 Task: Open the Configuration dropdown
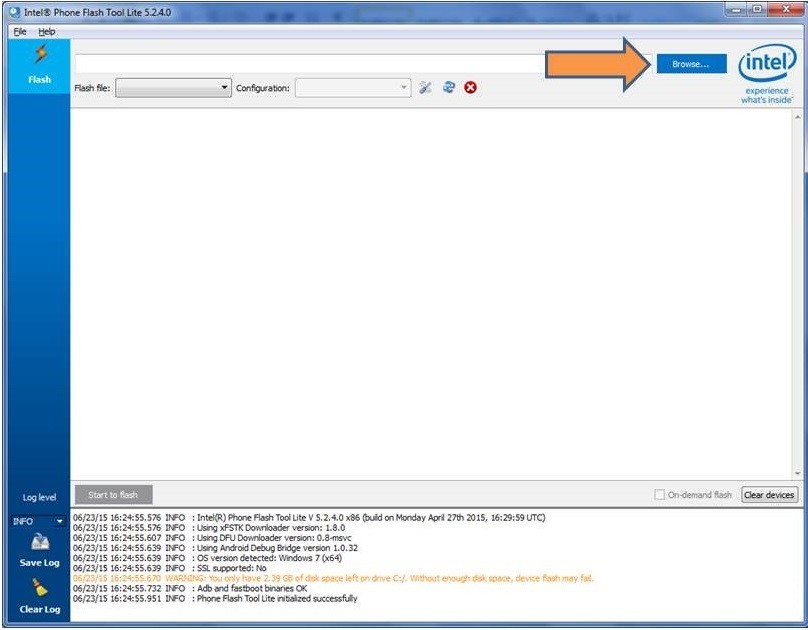coord(353,88)
